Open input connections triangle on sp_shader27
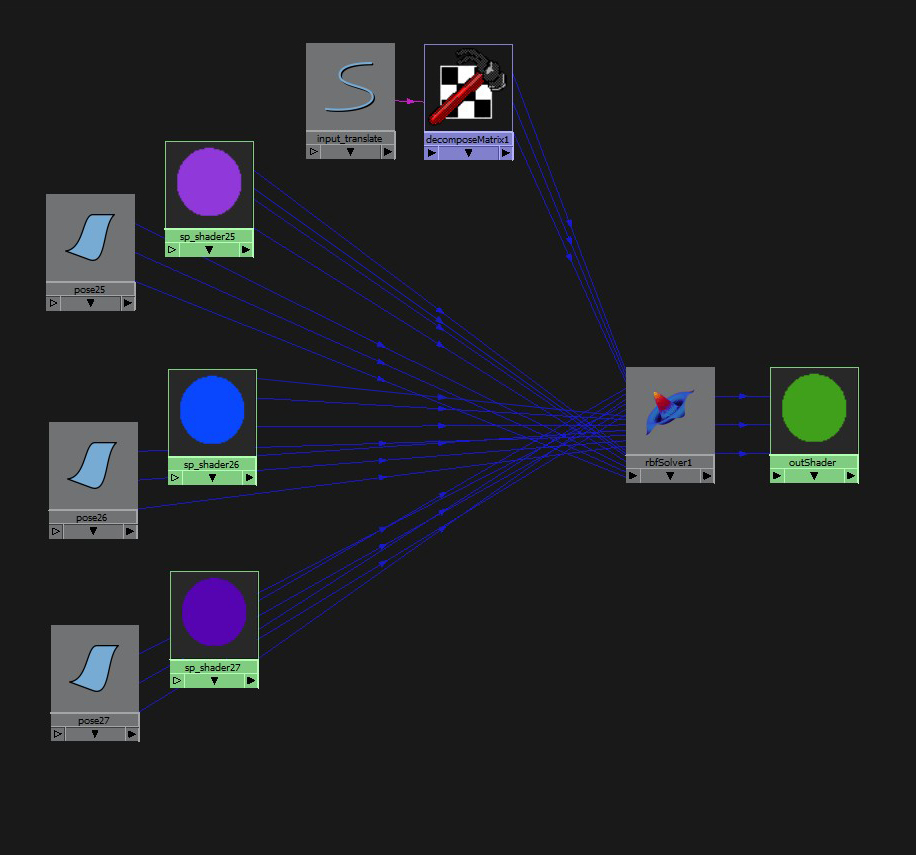 pos(177,681)
